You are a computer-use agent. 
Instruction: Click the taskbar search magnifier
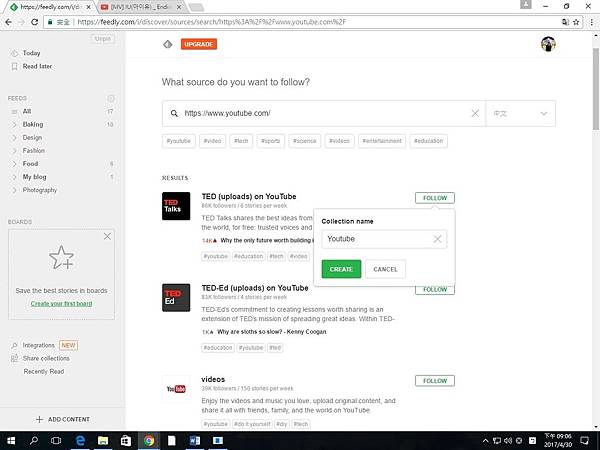point(34,441)
